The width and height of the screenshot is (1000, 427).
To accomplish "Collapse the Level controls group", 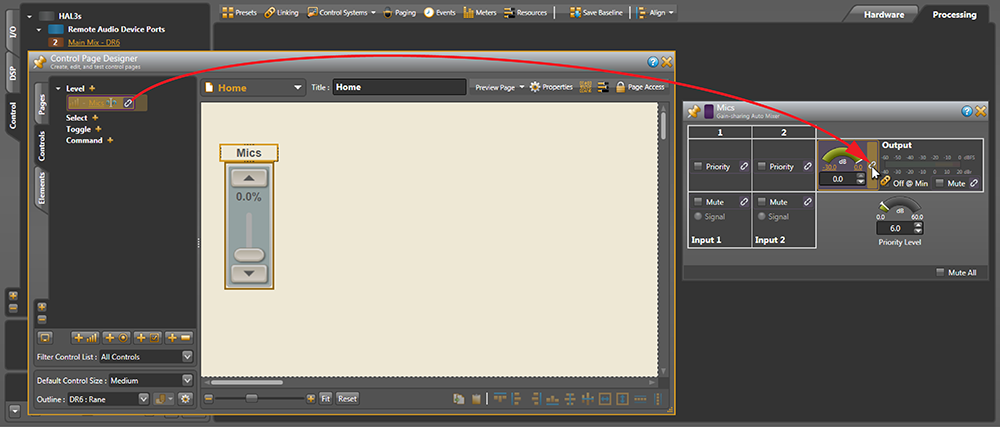I will pos(58,89).
